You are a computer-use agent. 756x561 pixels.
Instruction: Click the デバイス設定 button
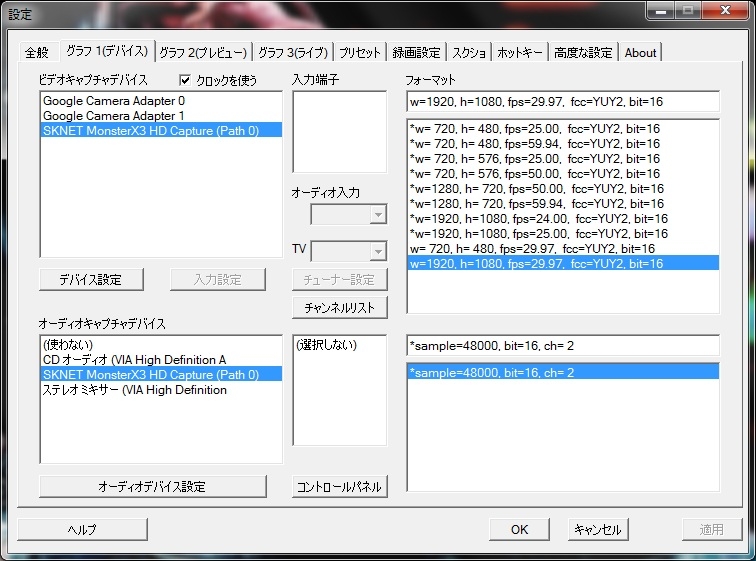tap(91, 280)
